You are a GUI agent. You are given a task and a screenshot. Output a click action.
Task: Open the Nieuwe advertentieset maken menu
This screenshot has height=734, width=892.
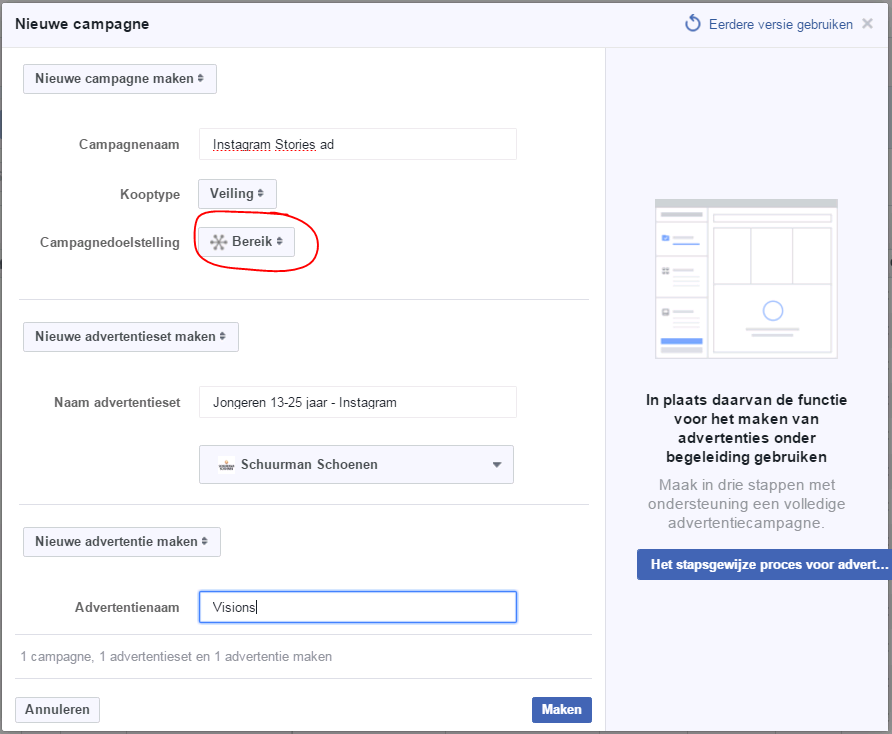[x=131, y=337]
